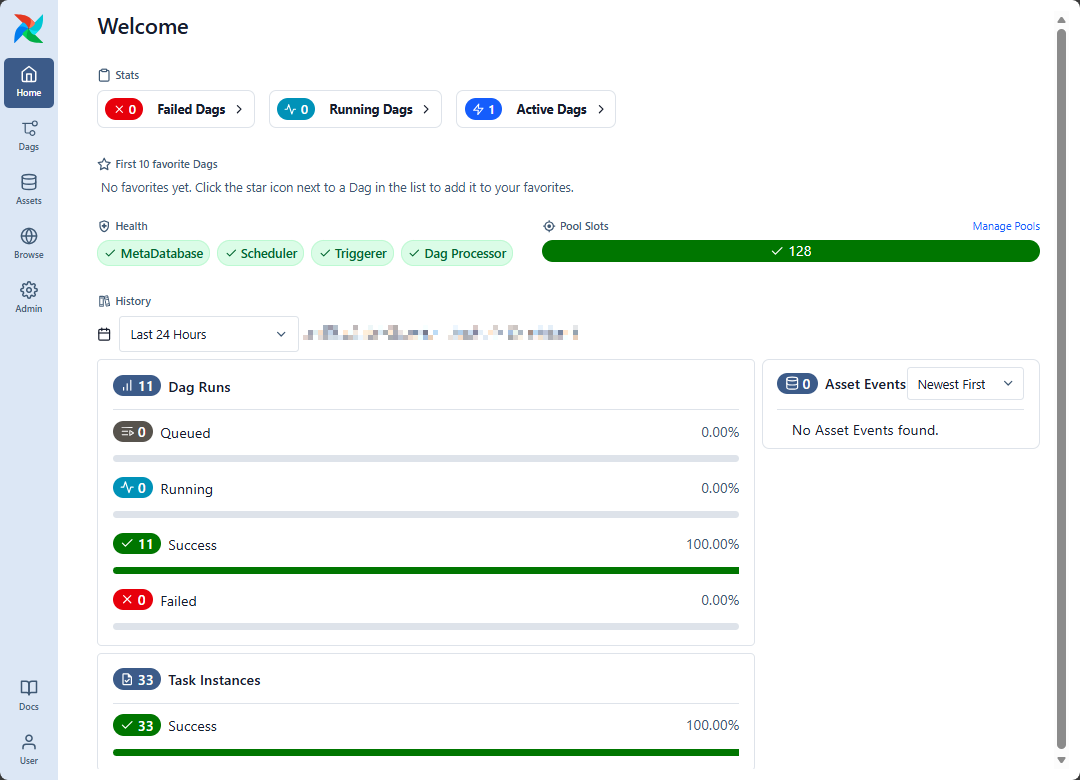
Task: Click the MetaDatabase health badge
Action: (154, 254)
